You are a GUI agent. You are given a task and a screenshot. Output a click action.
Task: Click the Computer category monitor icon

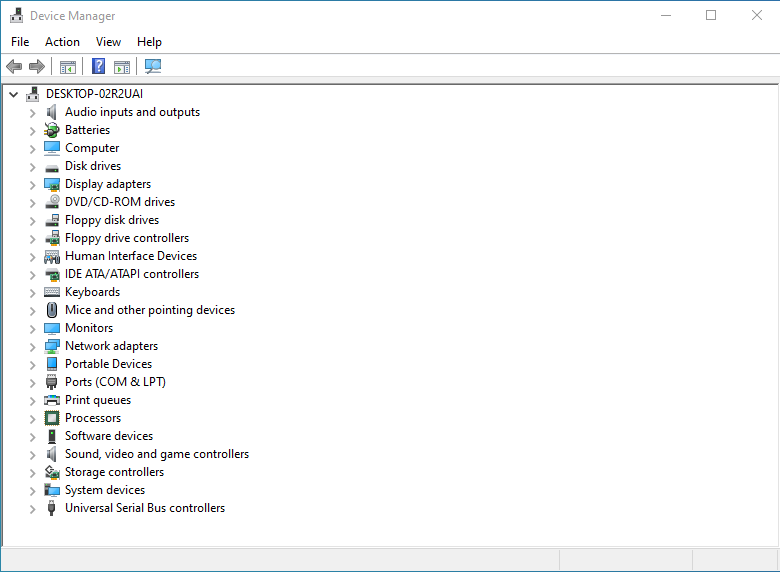pos(52,148)
